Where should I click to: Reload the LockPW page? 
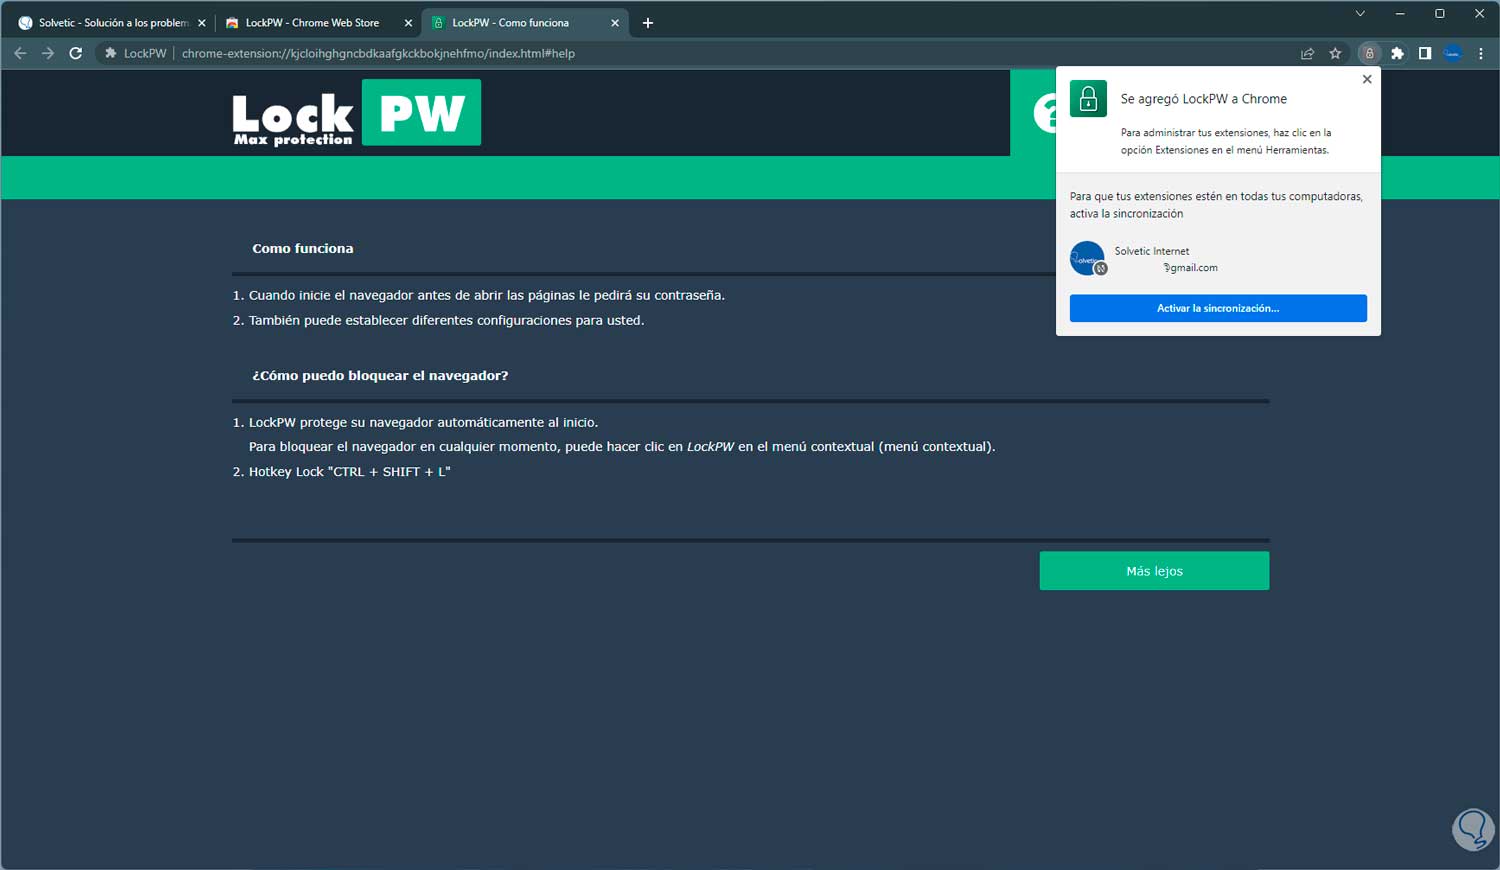click(75, 53)
